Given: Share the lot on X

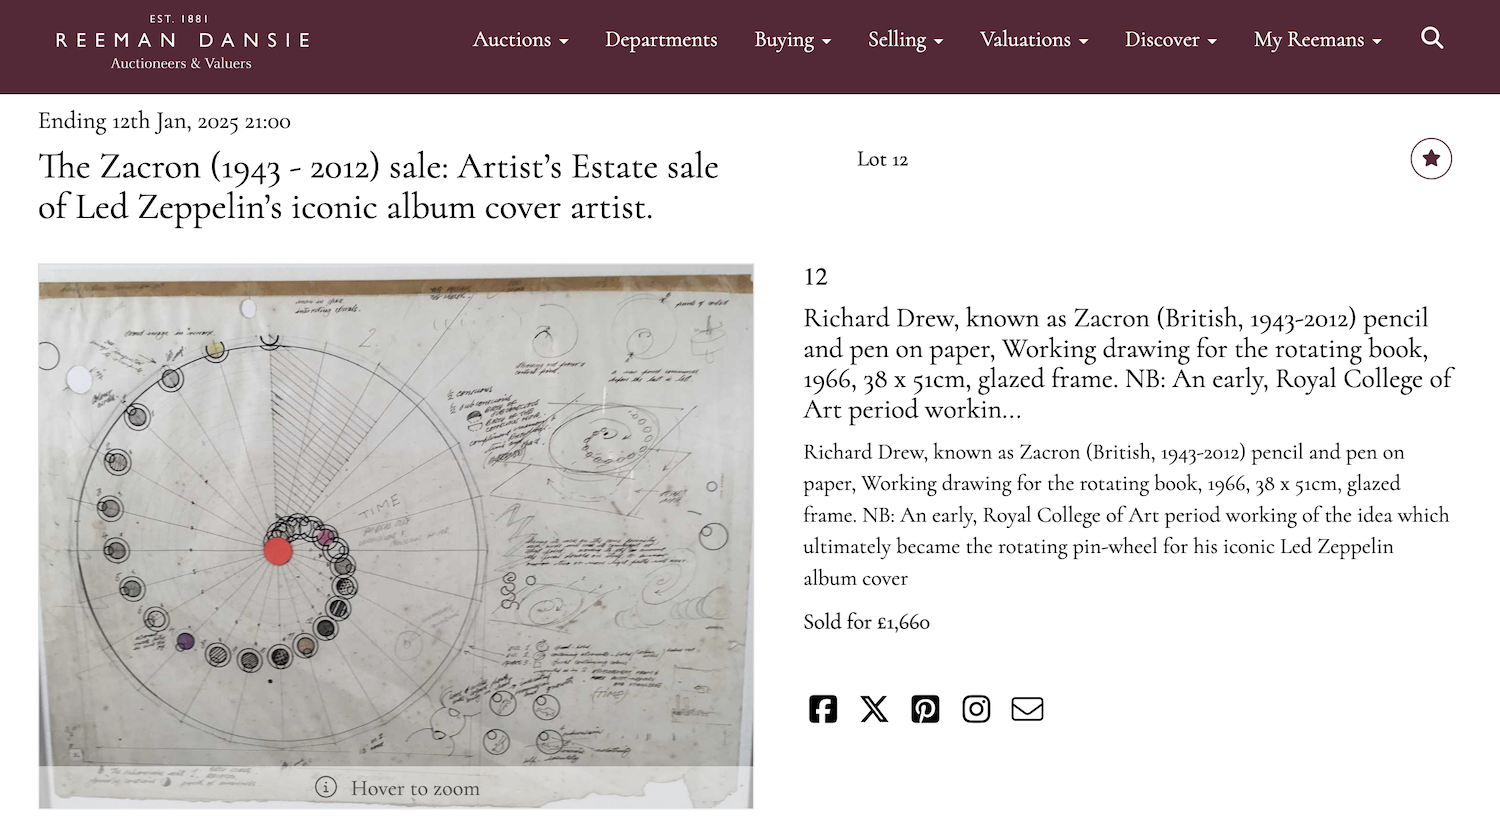Looking at the screenshot, I should (x=874, y=709).
